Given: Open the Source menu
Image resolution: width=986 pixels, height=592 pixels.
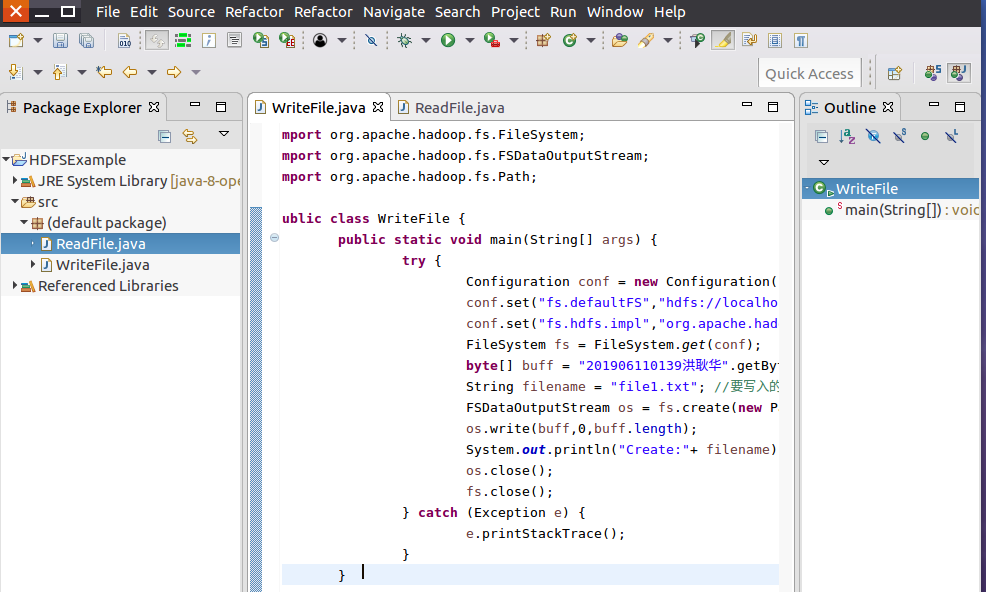Looking at the screenshot, I should pos(191,12).
